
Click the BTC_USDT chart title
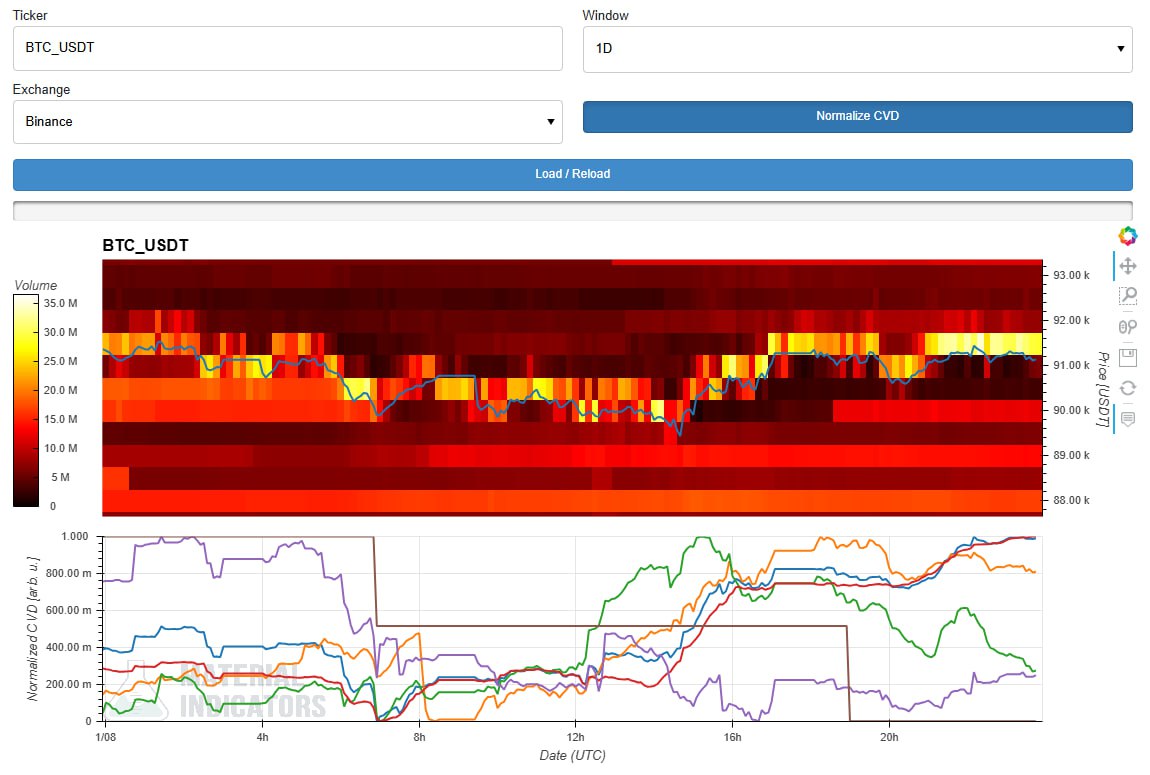145,245
